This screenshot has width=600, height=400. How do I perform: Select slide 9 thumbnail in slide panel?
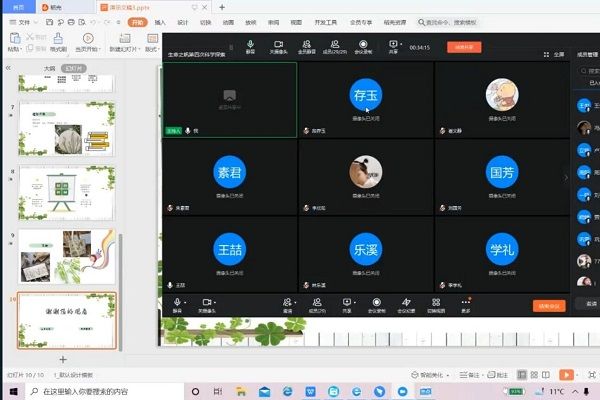coord(66,254)
